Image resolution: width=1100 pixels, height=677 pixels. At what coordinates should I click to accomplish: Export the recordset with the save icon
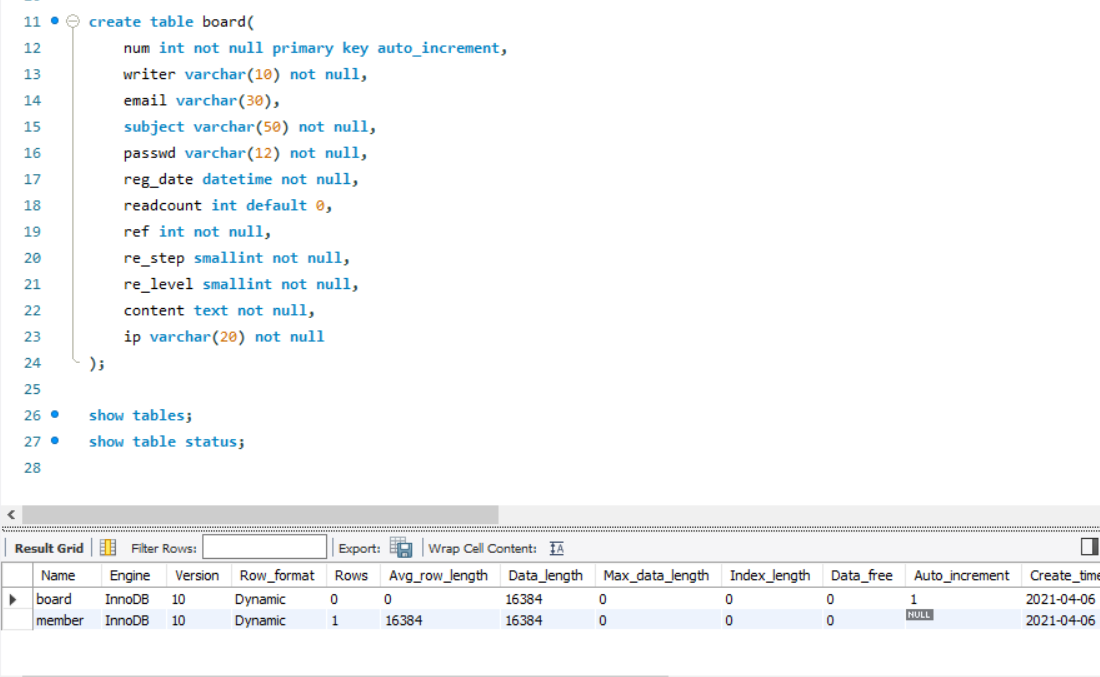click(x=401, y=547)
